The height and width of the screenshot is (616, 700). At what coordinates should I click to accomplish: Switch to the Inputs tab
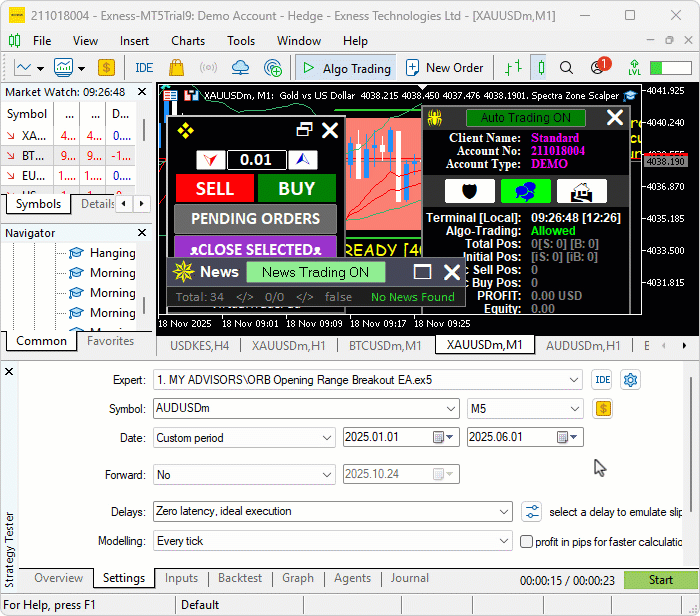pyautogui.click(x=181, y=578)
